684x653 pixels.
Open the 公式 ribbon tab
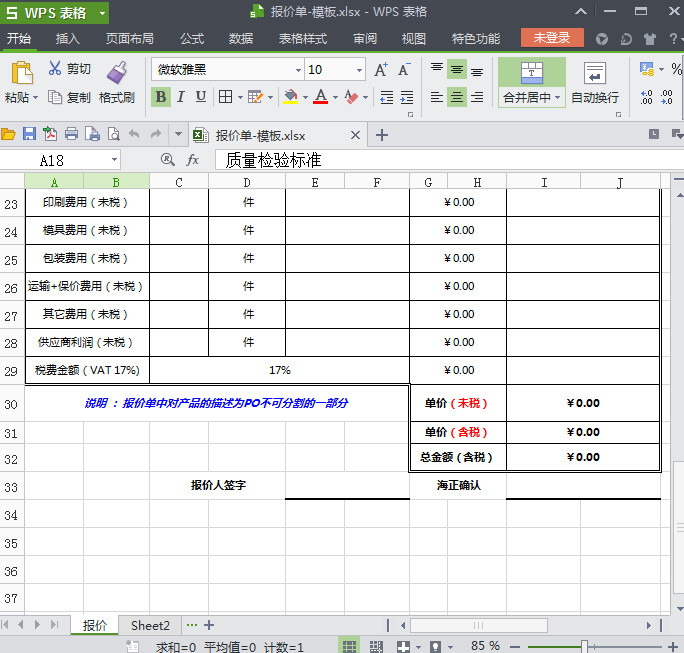(x=192, y=39)
